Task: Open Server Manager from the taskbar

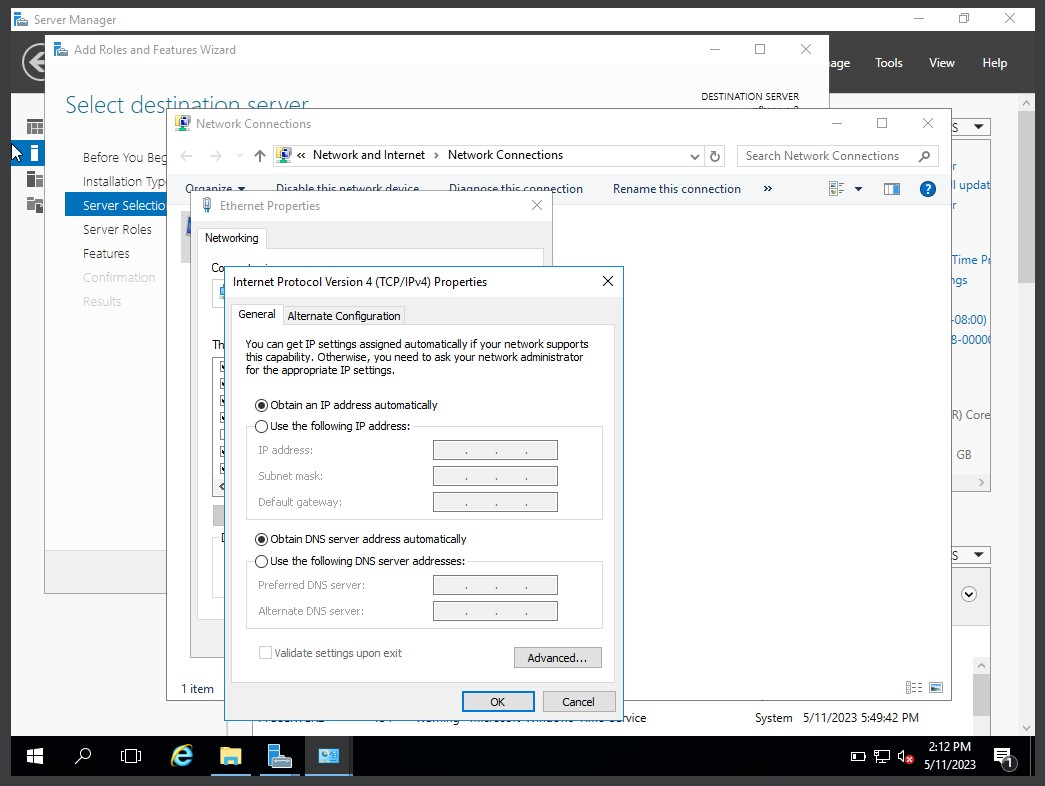Action: click(279, 756)
